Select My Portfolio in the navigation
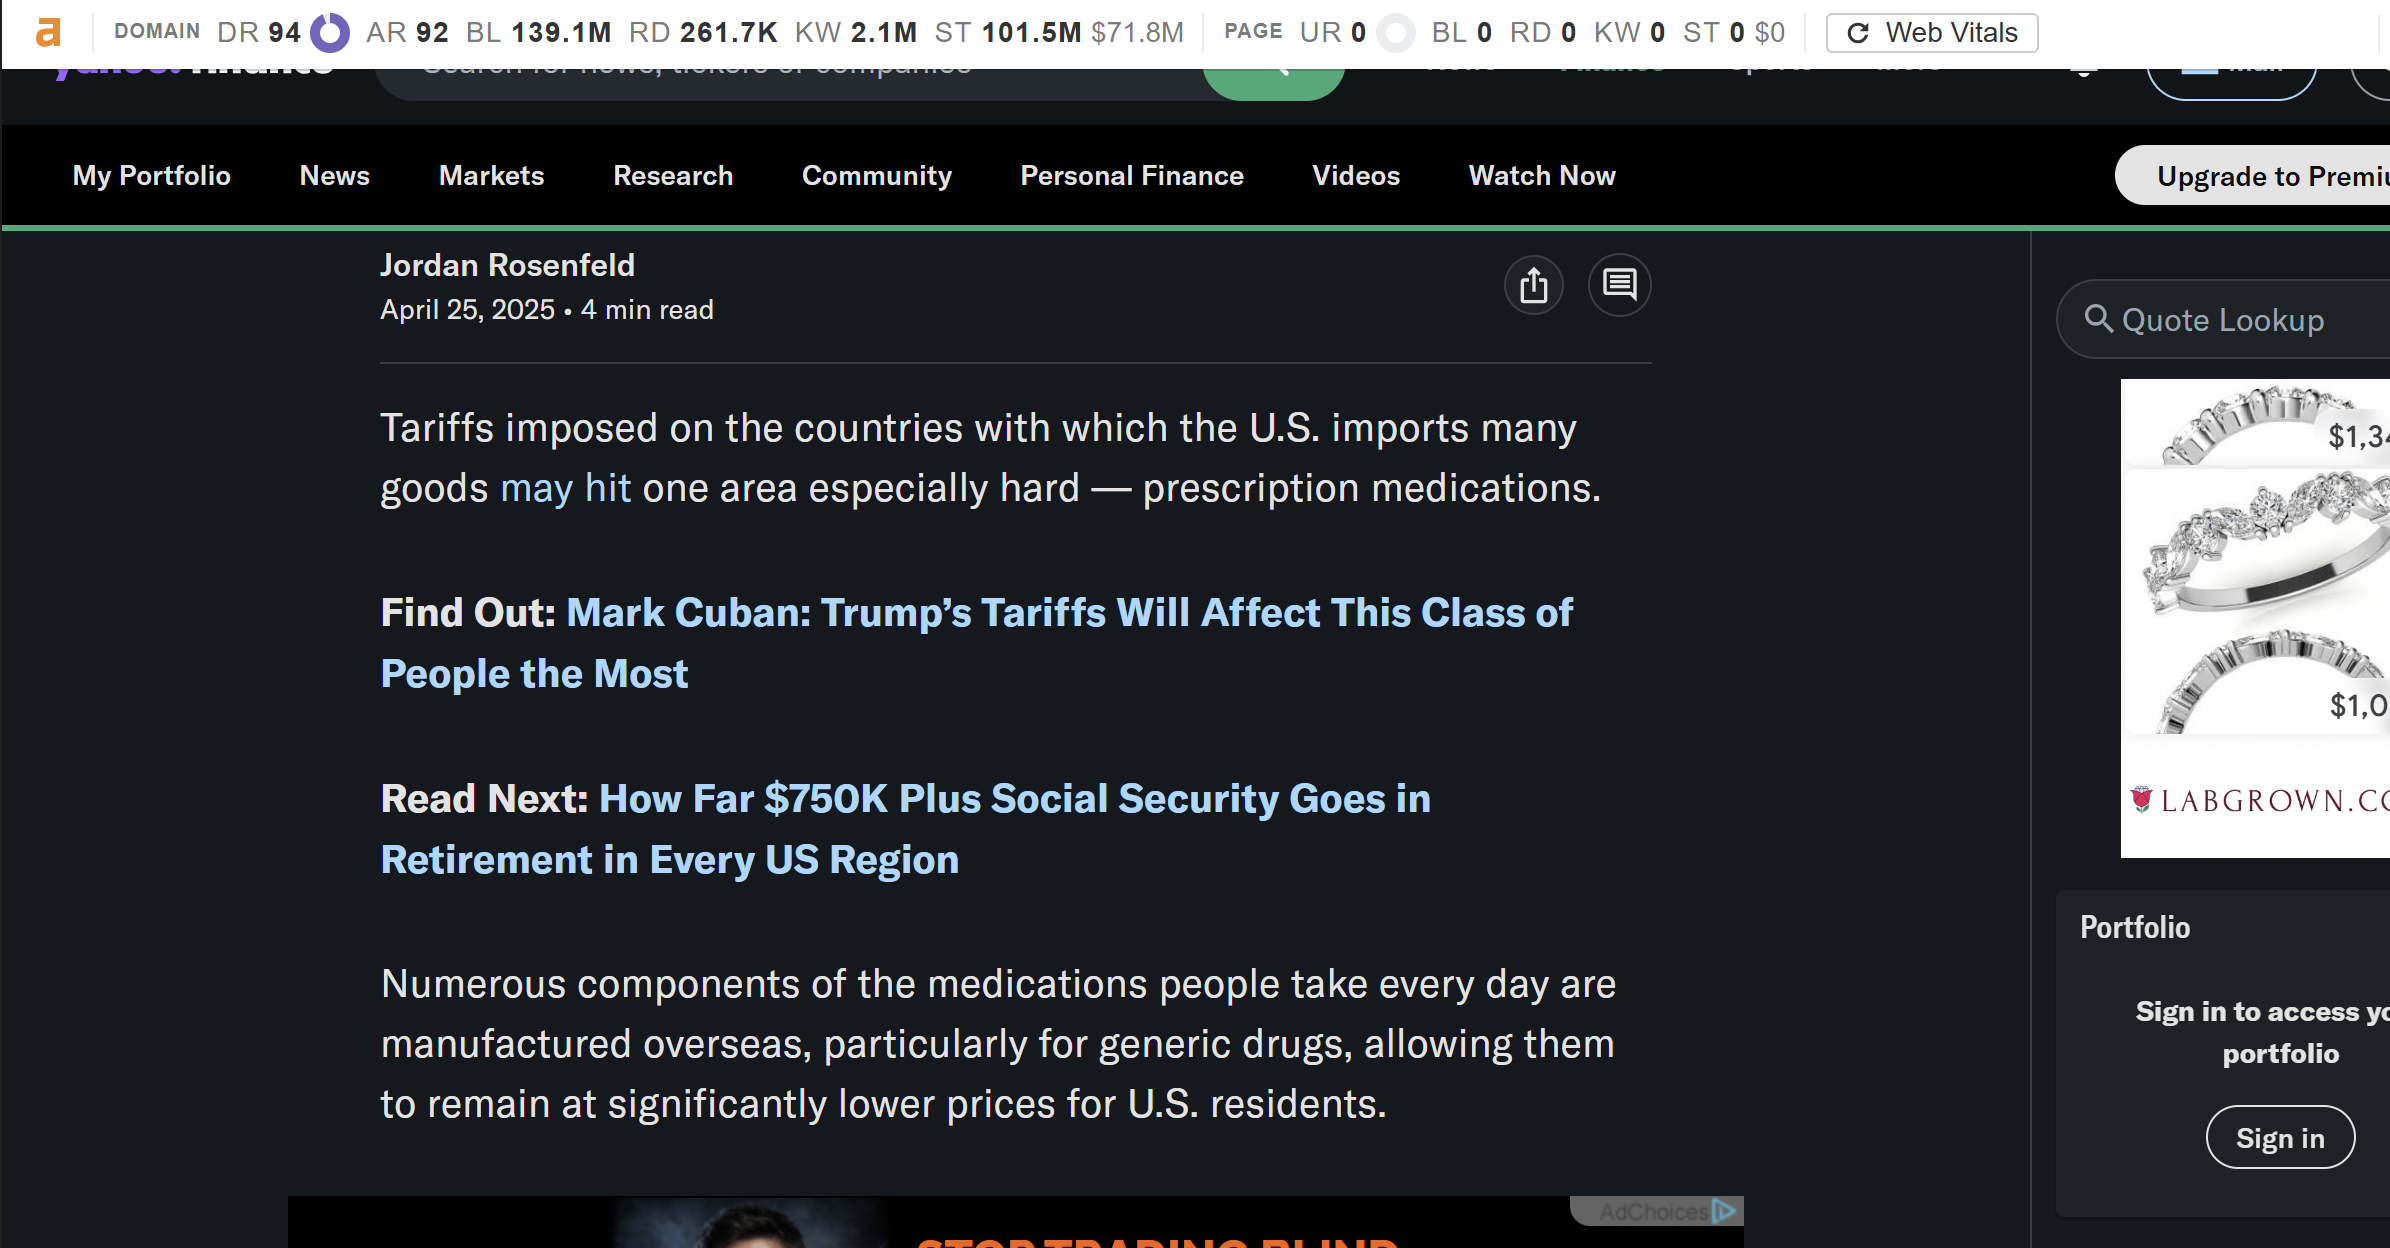Screen dimensions: 2390x1248 click(x=151, y=175)
